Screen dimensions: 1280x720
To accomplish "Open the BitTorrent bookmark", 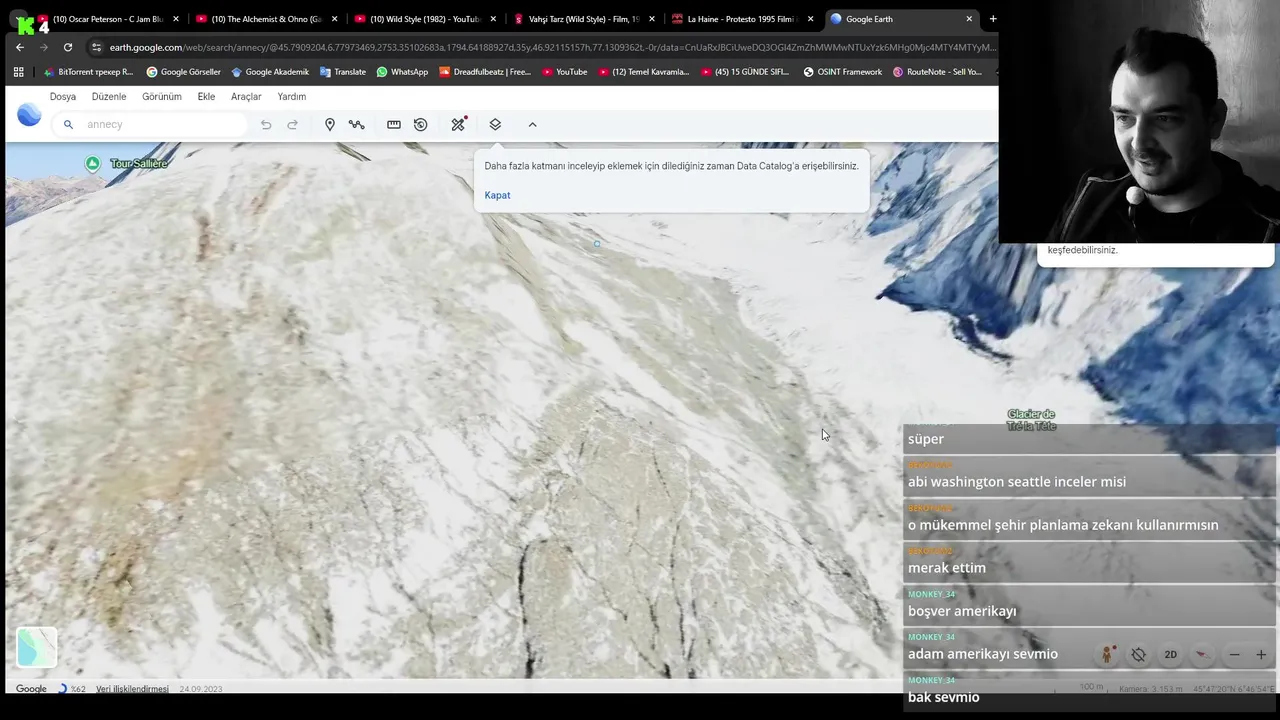I will 88,72.
